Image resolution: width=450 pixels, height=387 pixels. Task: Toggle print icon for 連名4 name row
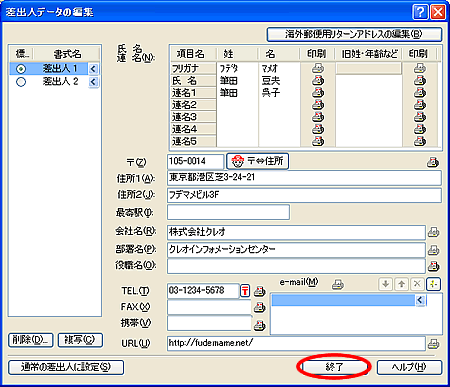[318, 129]
